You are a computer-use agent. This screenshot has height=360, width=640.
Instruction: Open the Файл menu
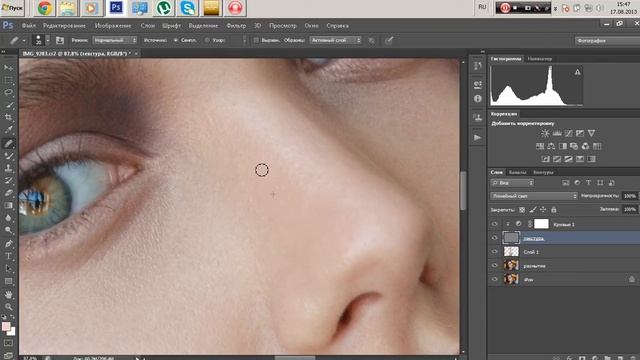click(29, 26)
